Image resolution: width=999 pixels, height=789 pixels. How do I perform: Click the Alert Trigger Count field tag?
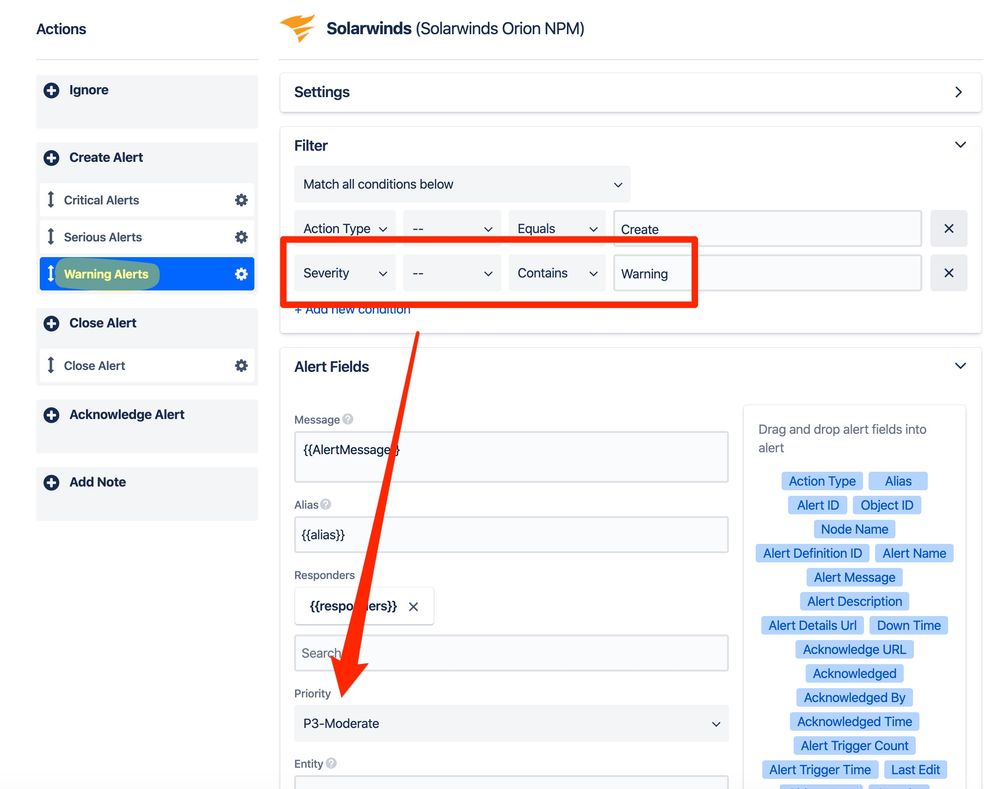[x=854, y=746]
